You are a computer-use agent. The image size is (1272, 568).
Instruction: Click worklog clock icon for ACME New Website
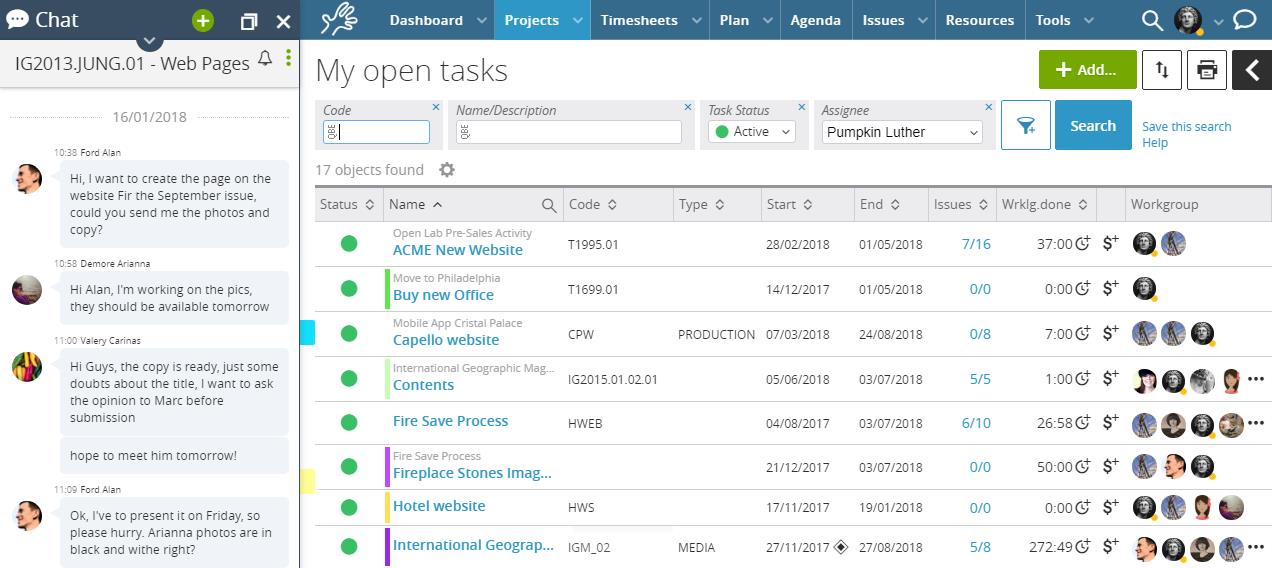click(x=1082, y=244)
